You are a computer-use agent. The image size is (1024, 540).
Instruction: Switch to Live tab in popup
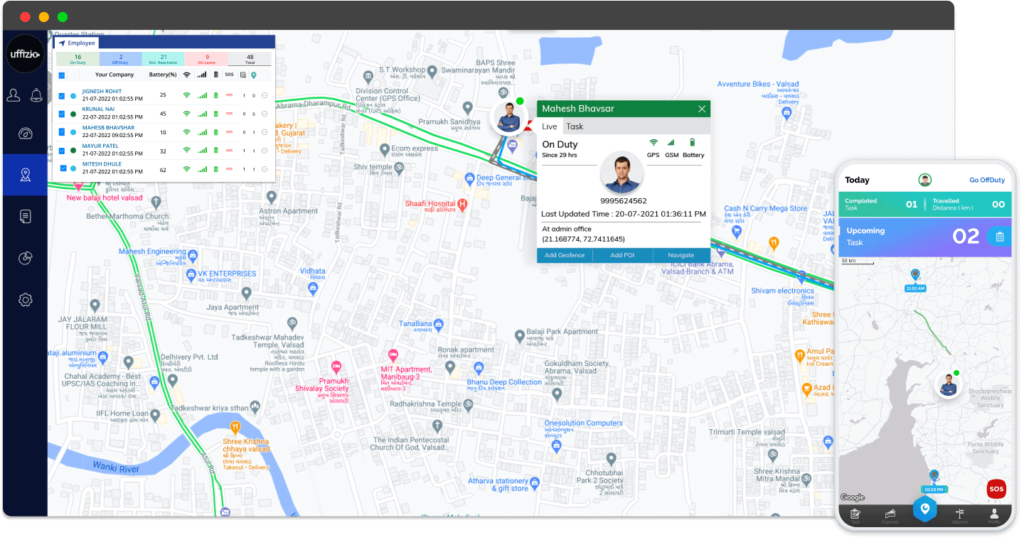click(549, 127)
